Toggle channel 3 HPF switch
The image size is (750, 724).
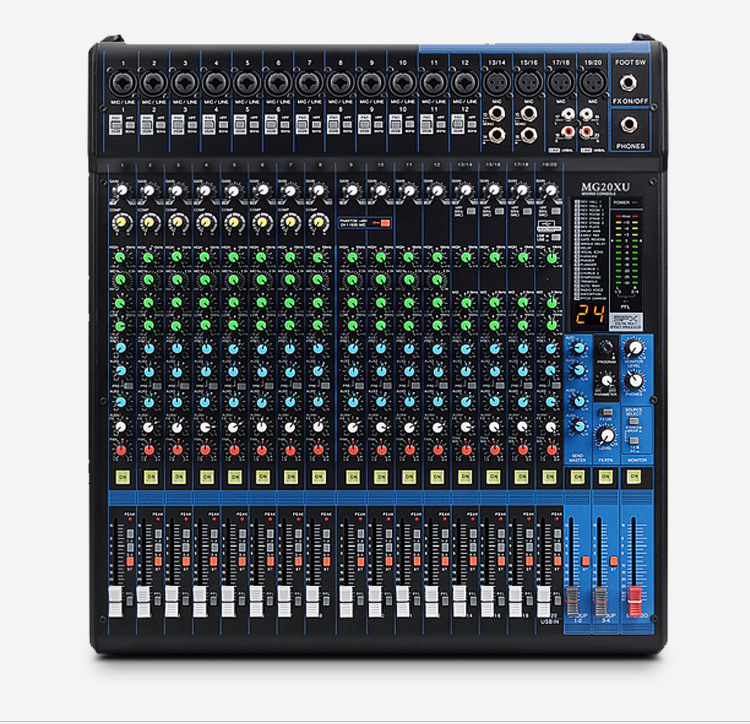pos(192,125)
